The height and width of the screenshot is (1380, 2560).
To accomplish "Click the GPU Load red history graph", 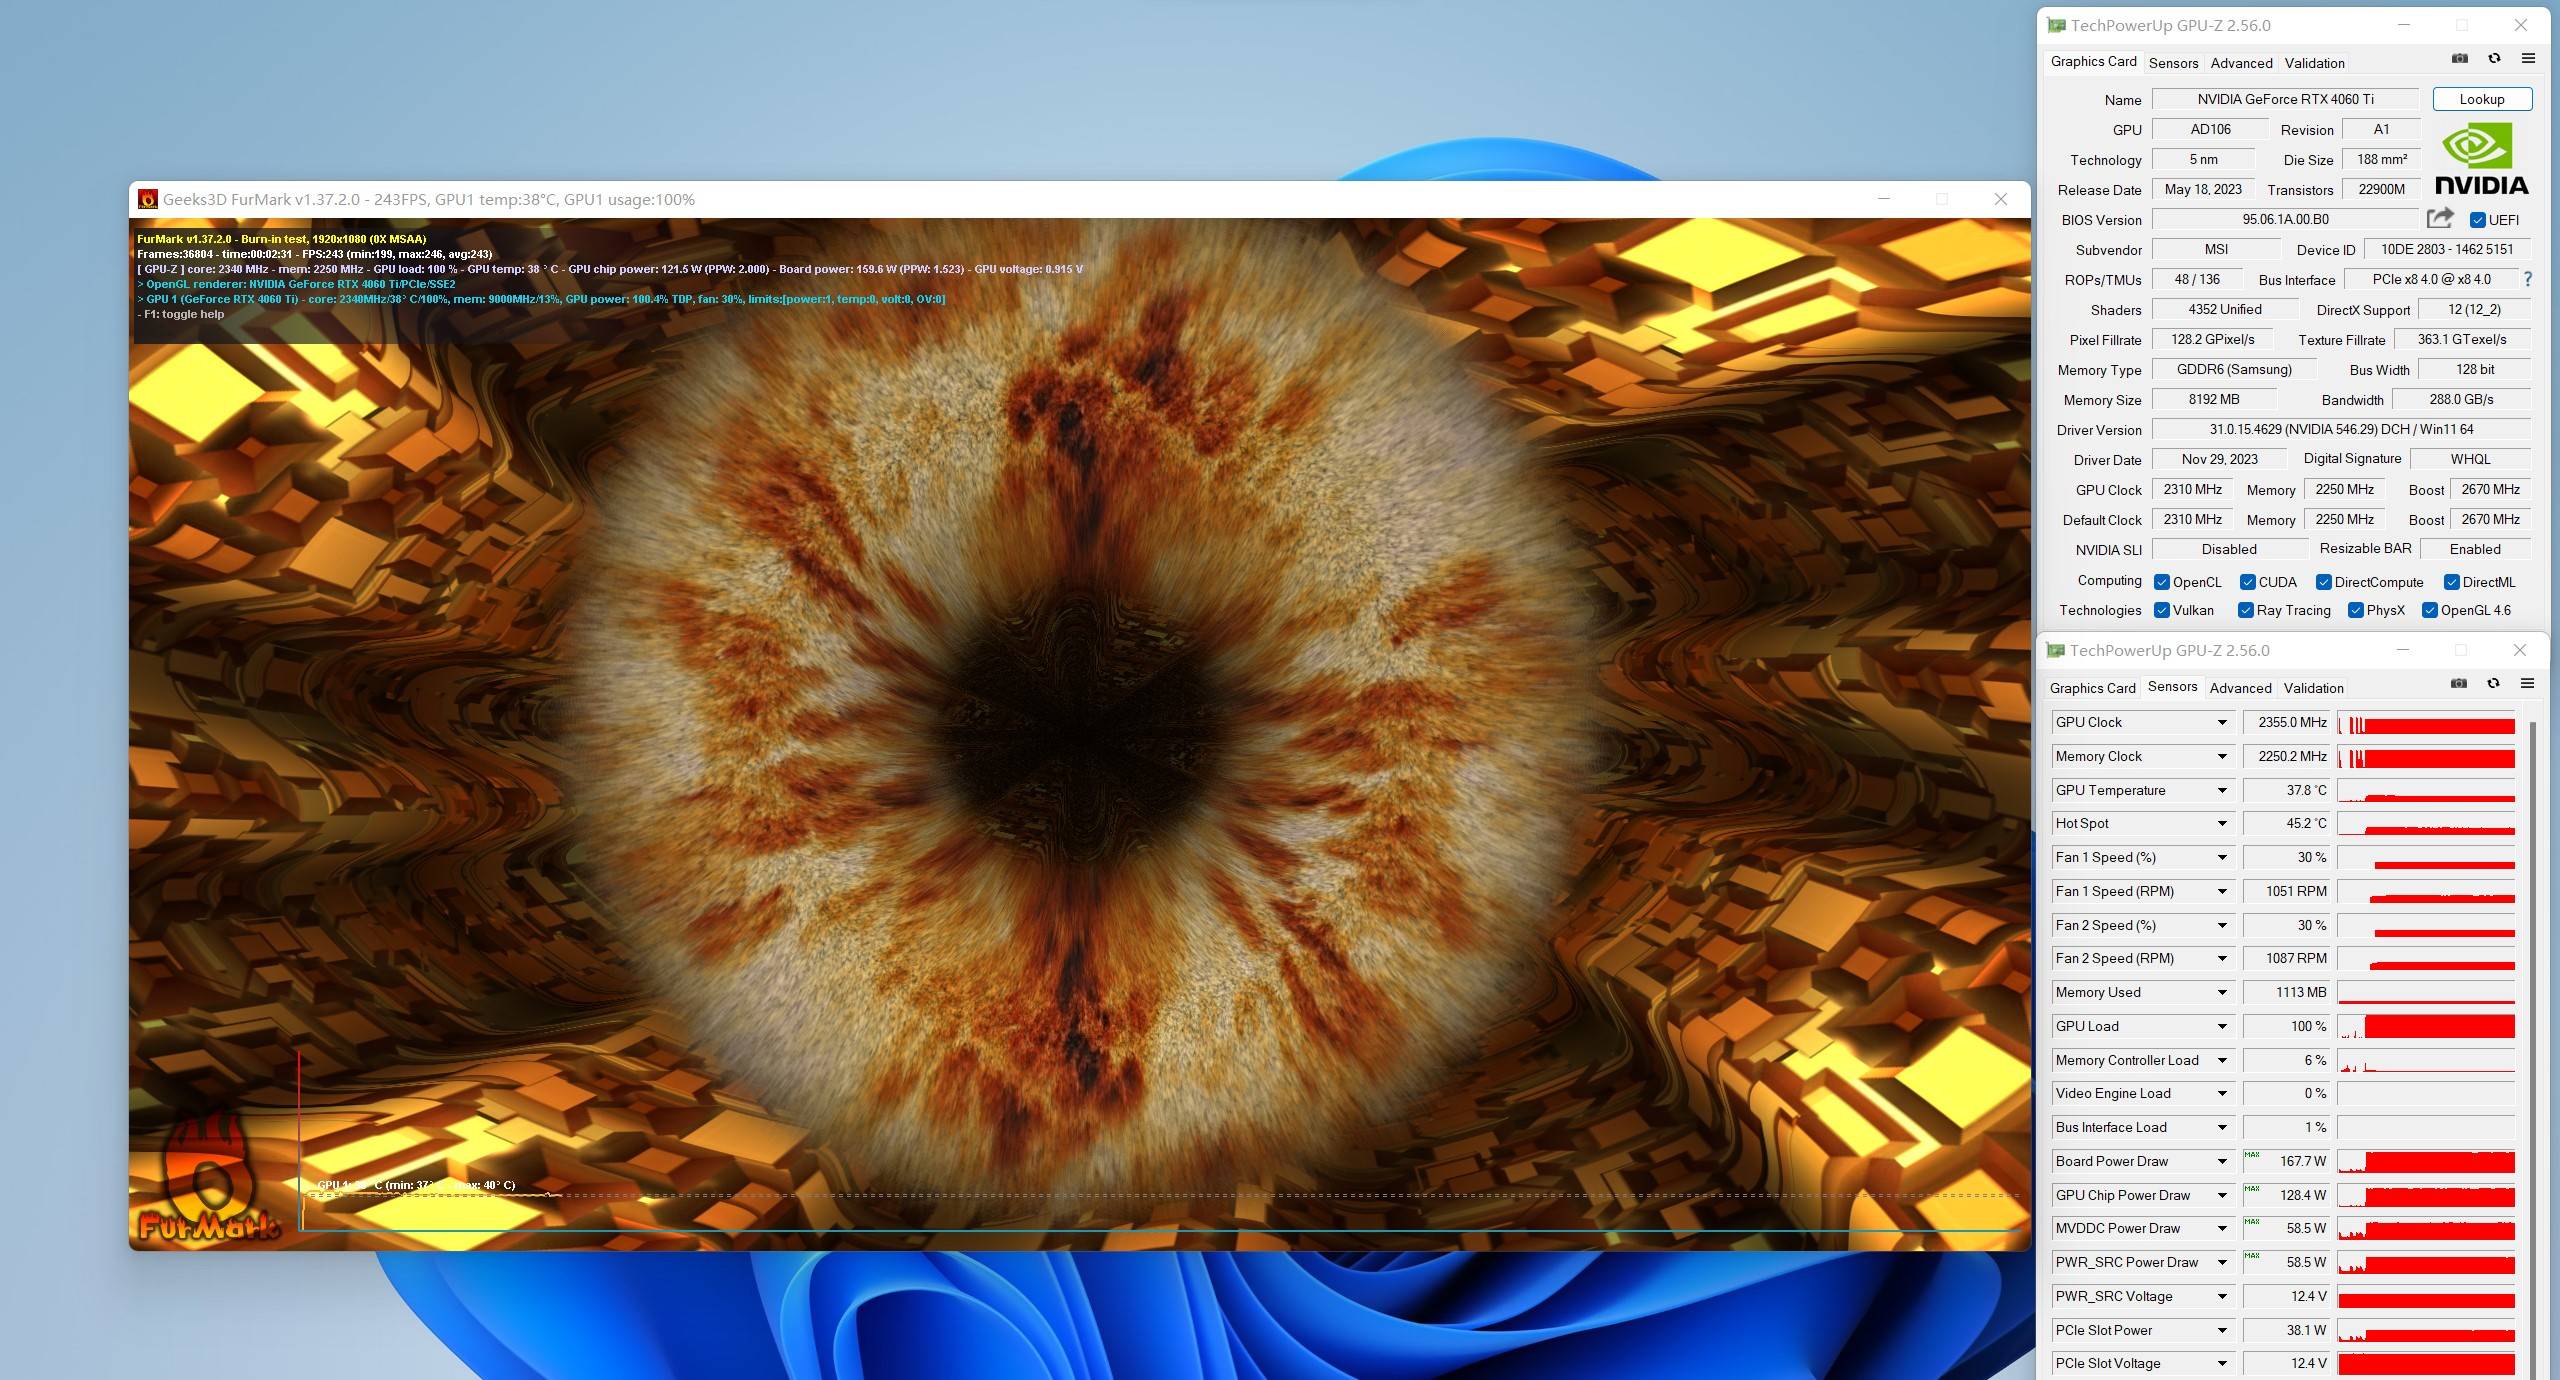I will pyautogui.click(x=2426, y=1027).
